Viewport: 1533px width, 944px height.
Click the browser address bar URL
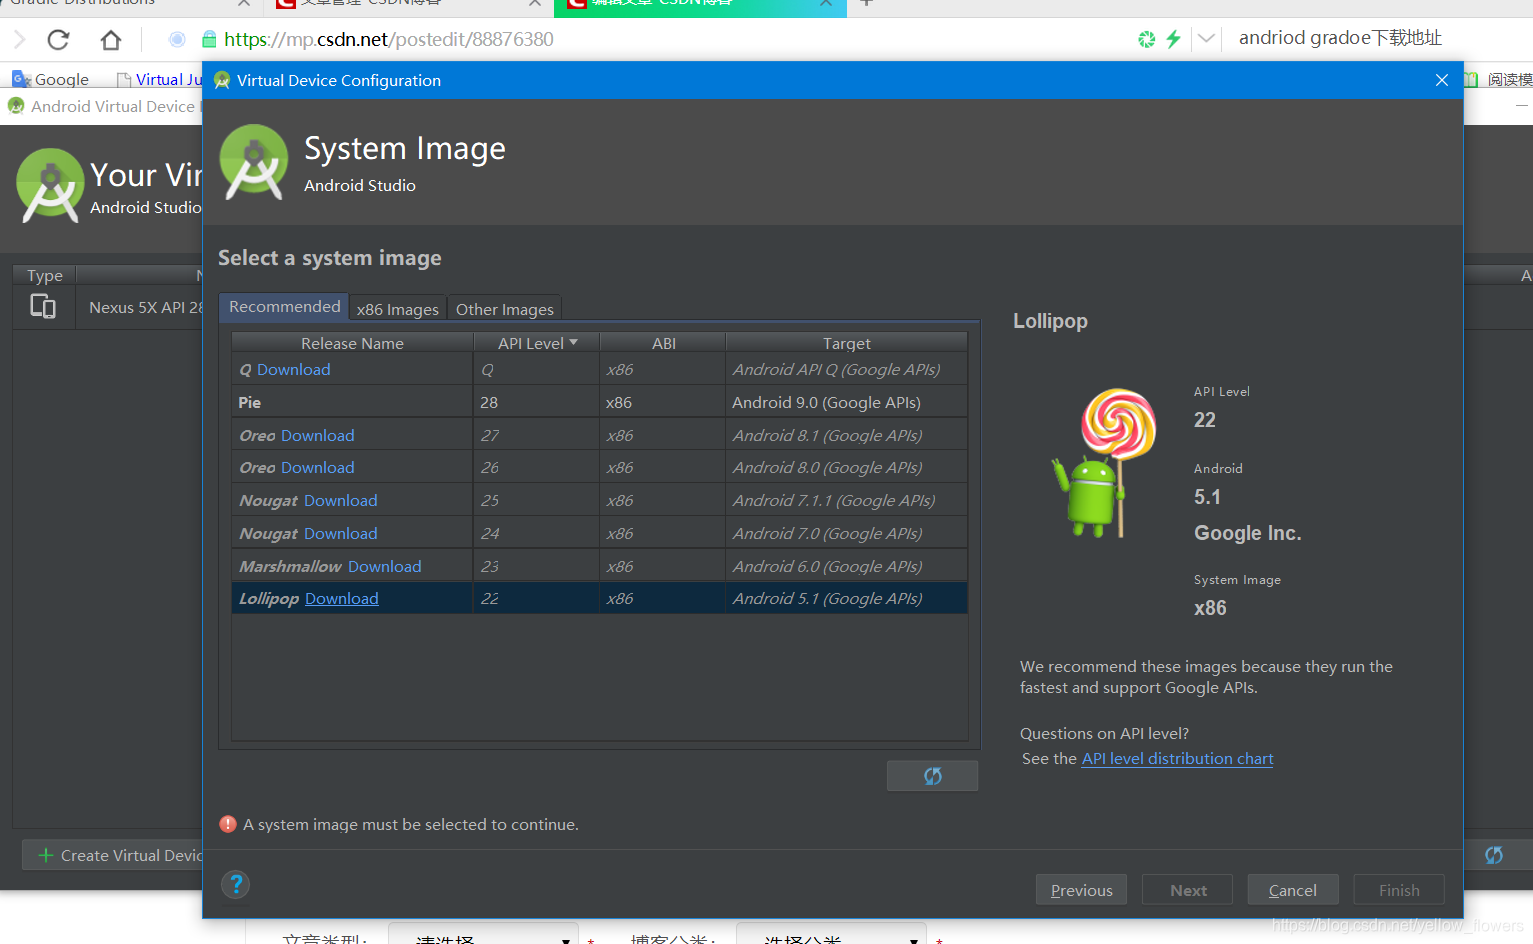pos(388,39)
